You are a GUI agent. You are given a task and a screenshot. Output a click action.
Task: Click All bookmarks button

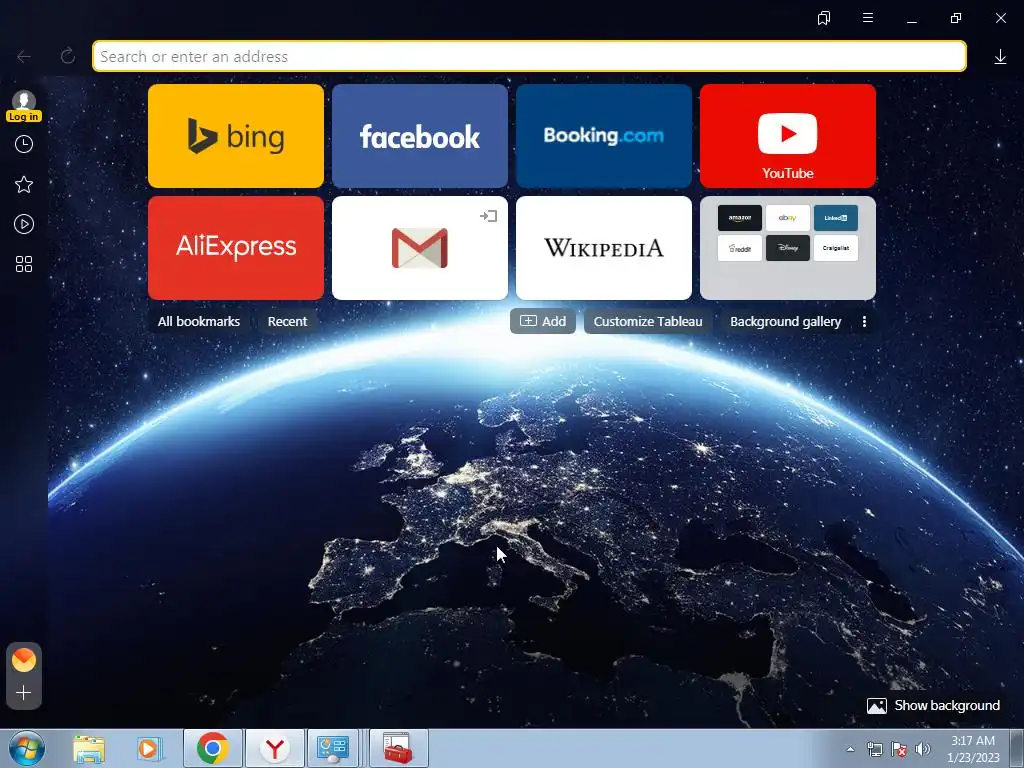199,321
